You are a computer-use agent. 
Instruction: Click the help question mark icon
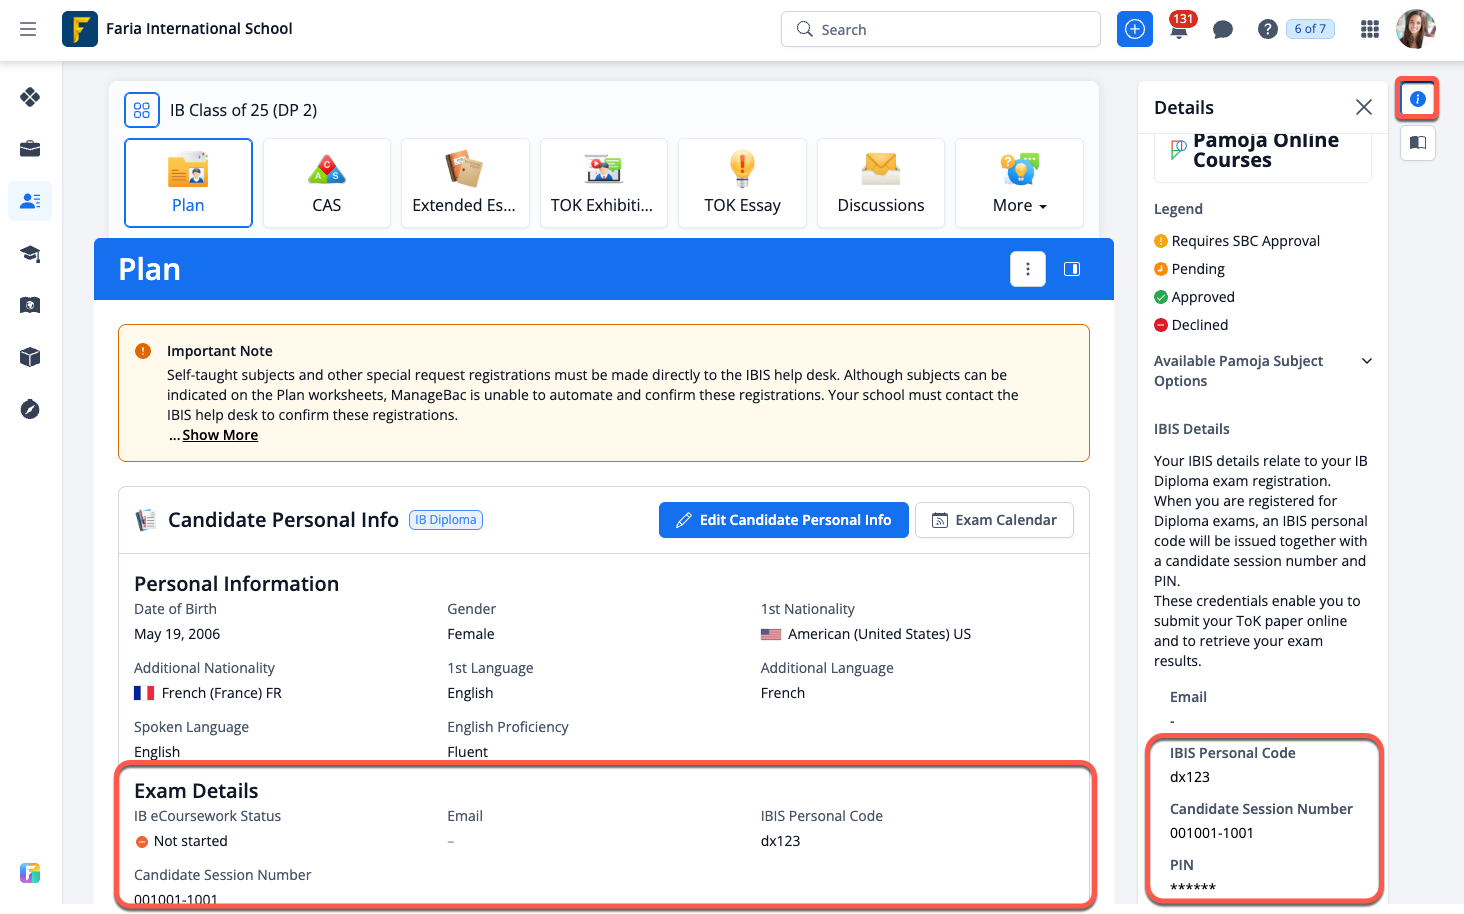1267,30
